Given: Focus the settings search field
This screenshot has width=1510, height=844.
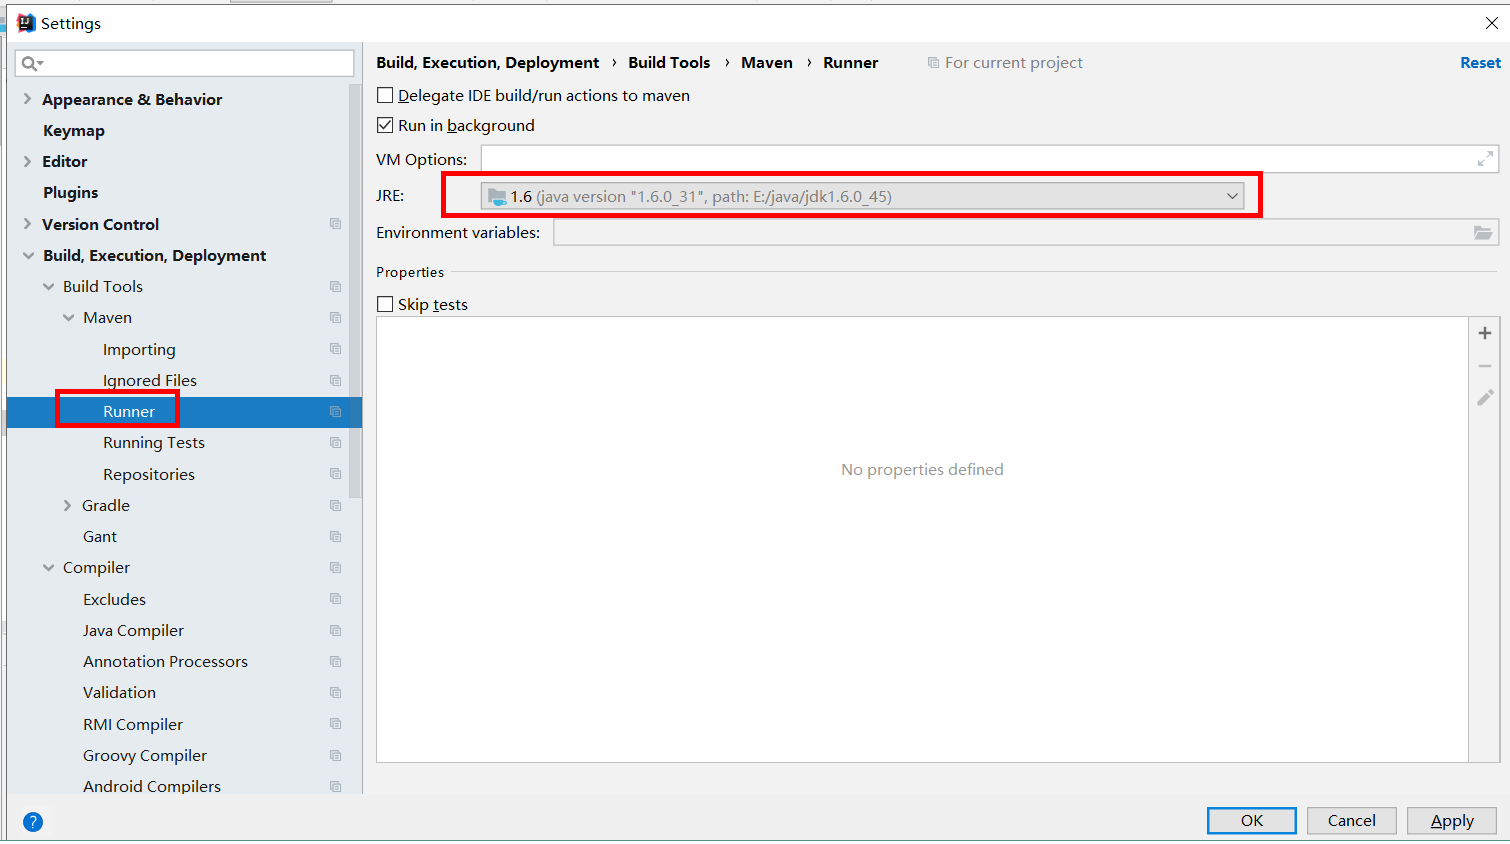Looking at the screenshot, I should [x=185, y=63].
